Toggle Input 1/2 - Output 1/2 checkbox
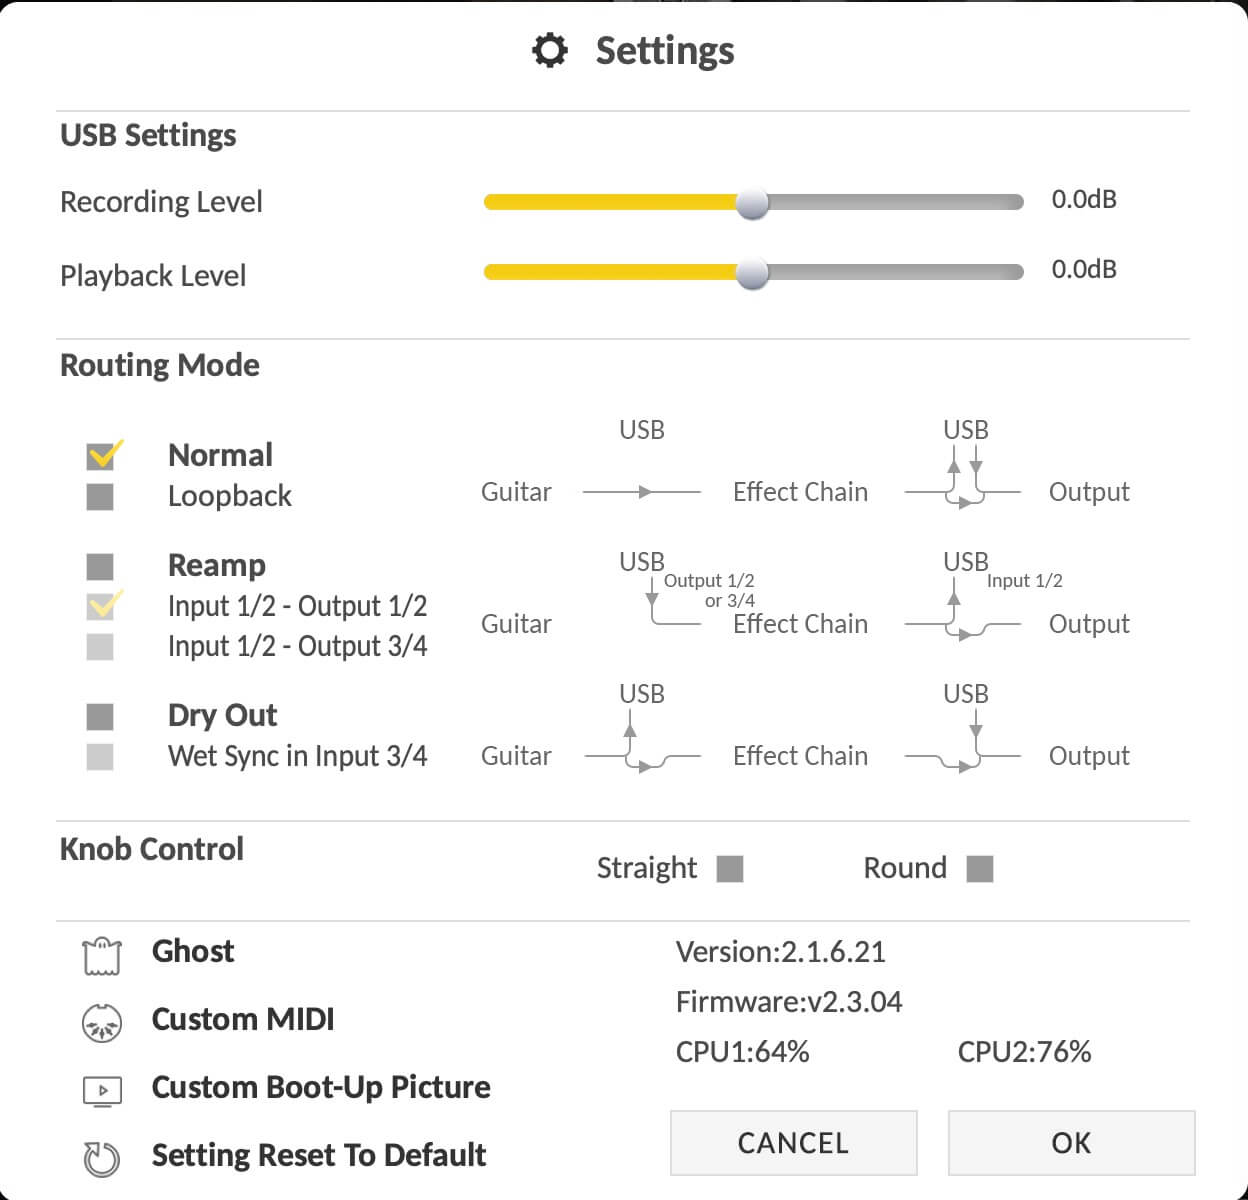1248x1200 pixels. (103, 605)
